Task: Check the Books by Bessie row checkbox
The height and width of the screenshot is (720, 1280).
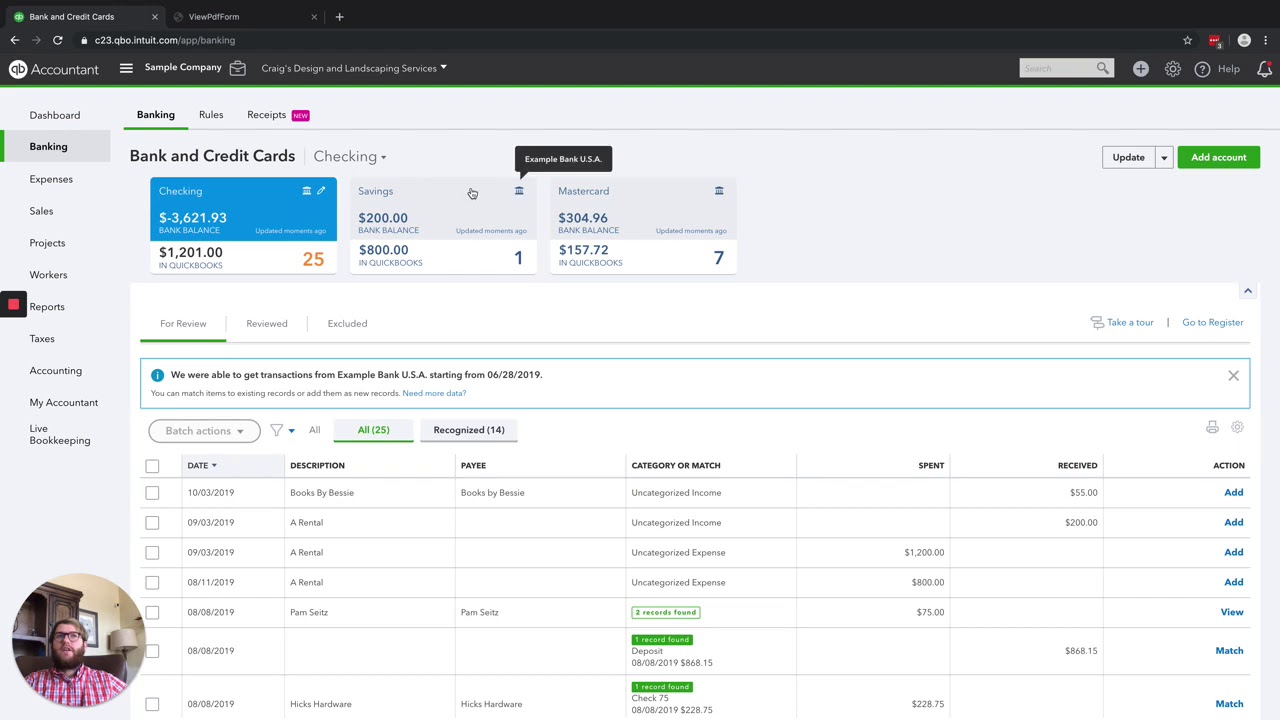Action: [x=152, y=493]
